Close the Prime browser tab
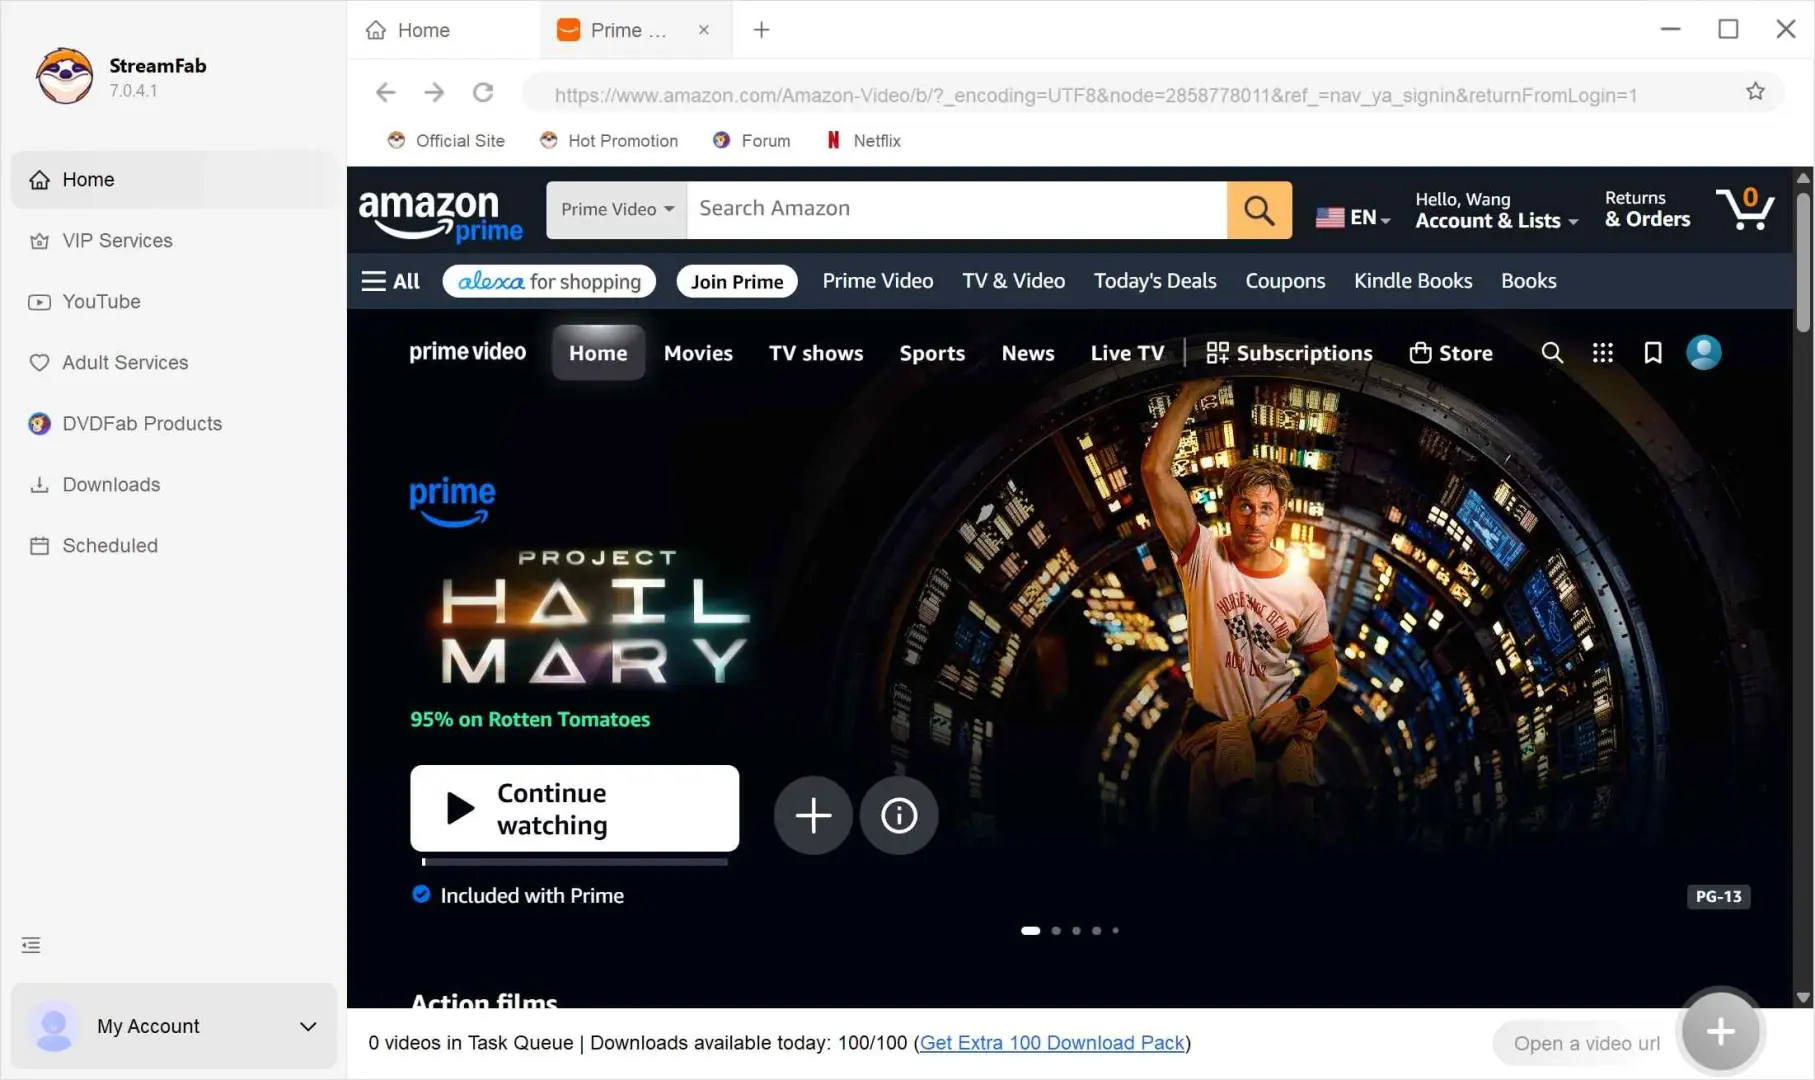Image resolution: width=1815 pixels, height=1080 pixels. (704, 30)
